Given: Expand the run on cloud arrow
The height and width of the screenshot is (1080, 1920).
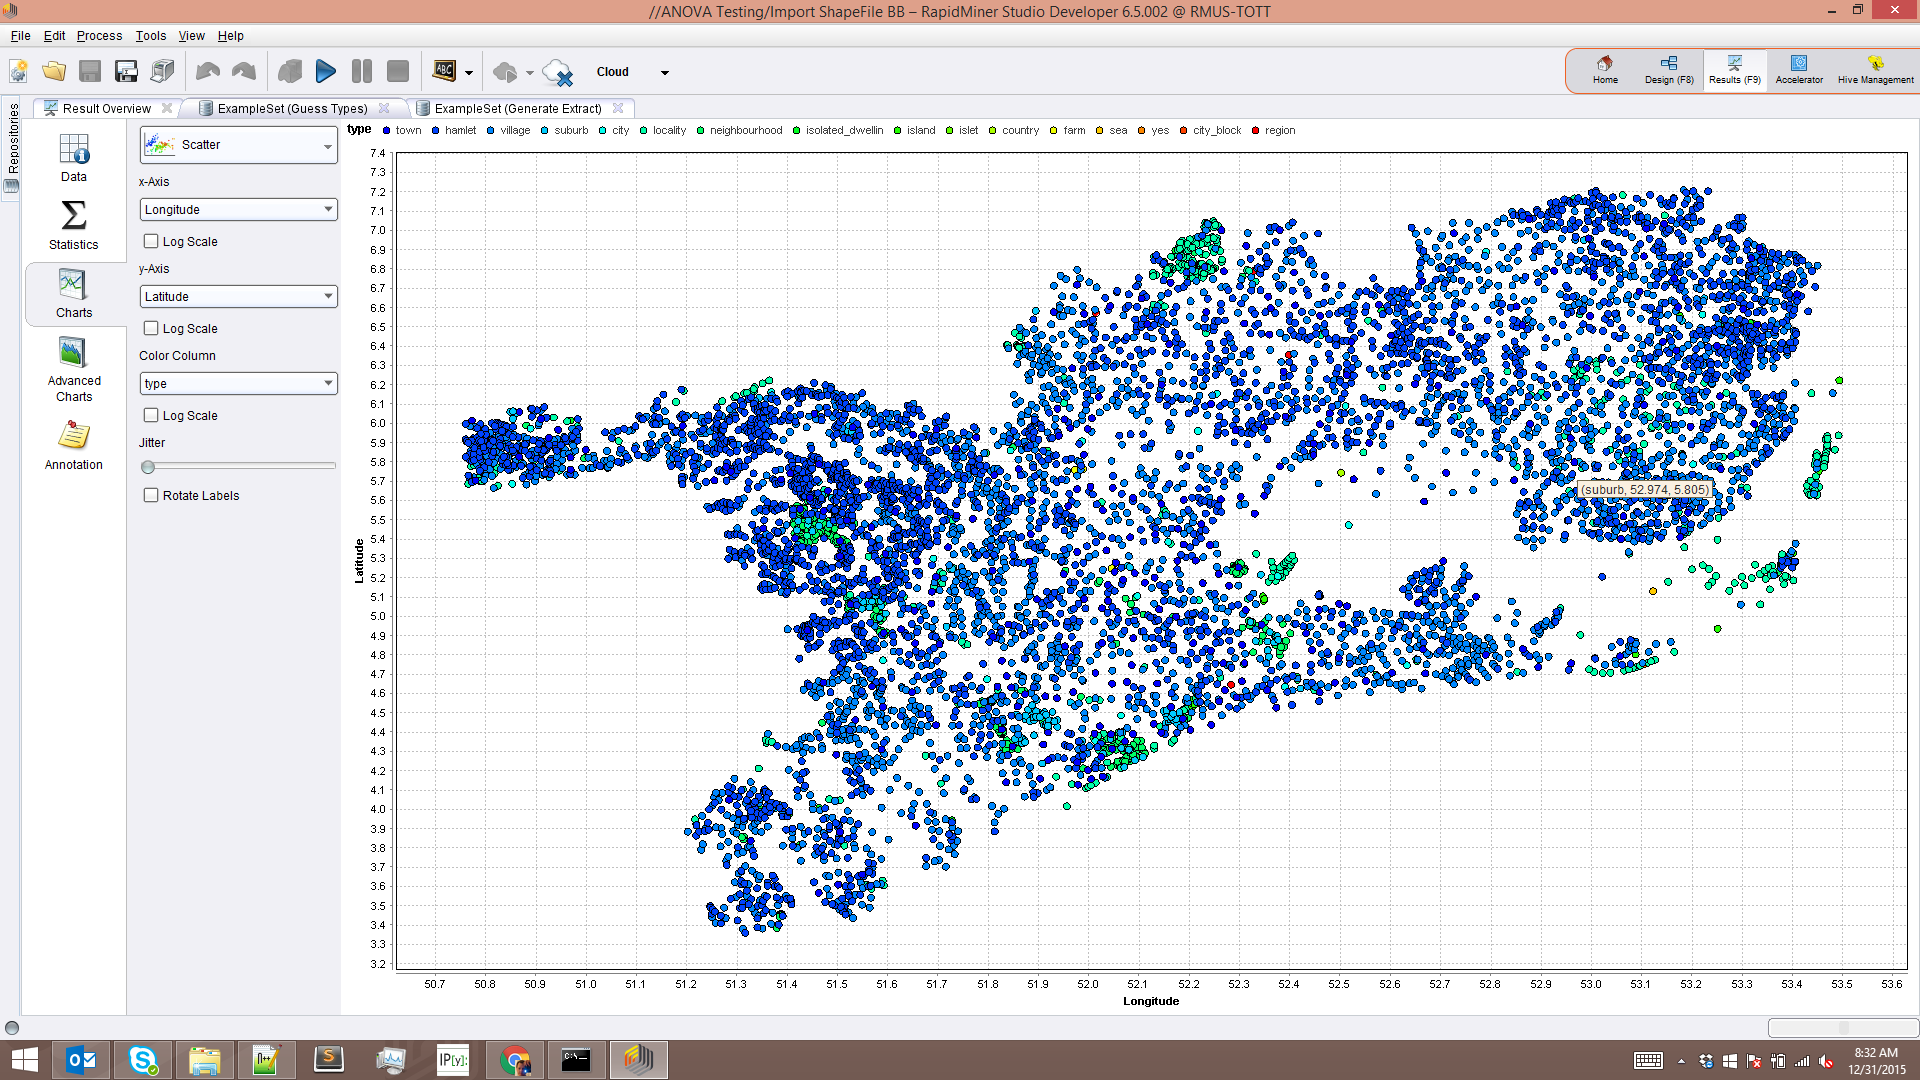Looking at the screenshot, I should [x=530, y=73].
